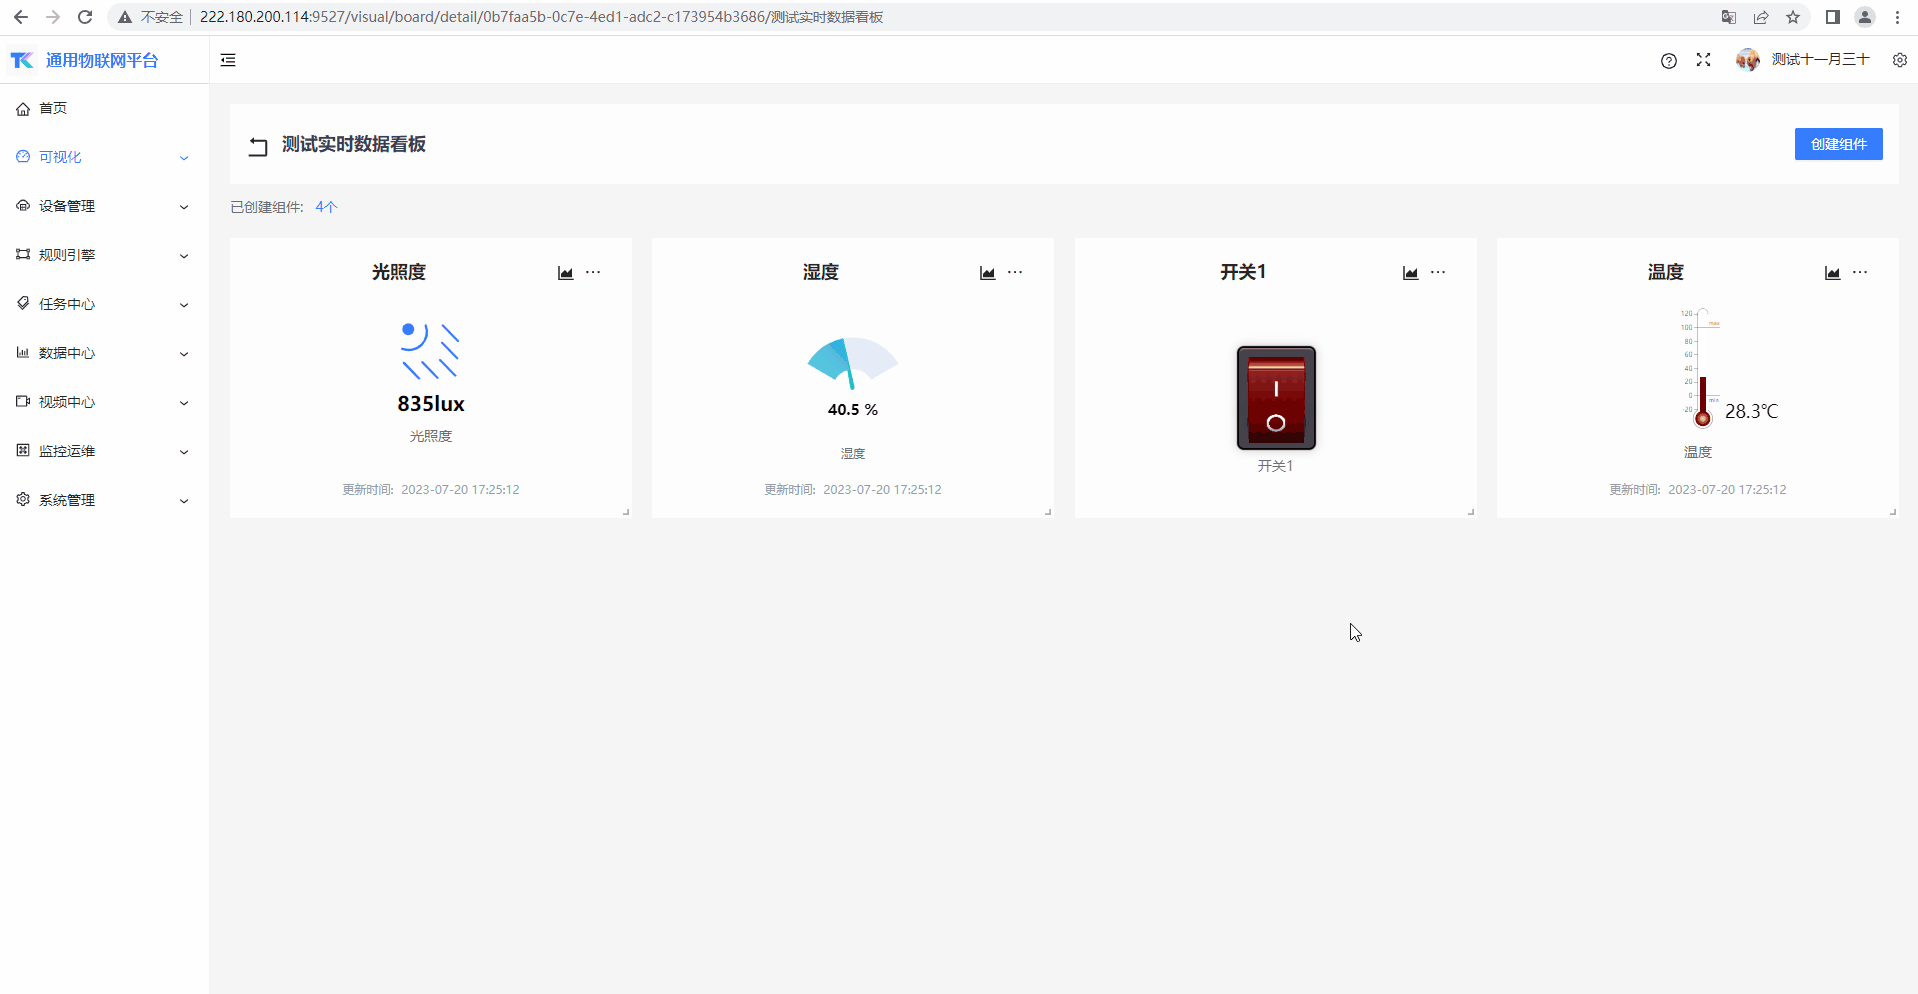Enter fullscreen mode with the expand icon
Viewport: 1918px width, 994px height.
tap(1703, 60)
